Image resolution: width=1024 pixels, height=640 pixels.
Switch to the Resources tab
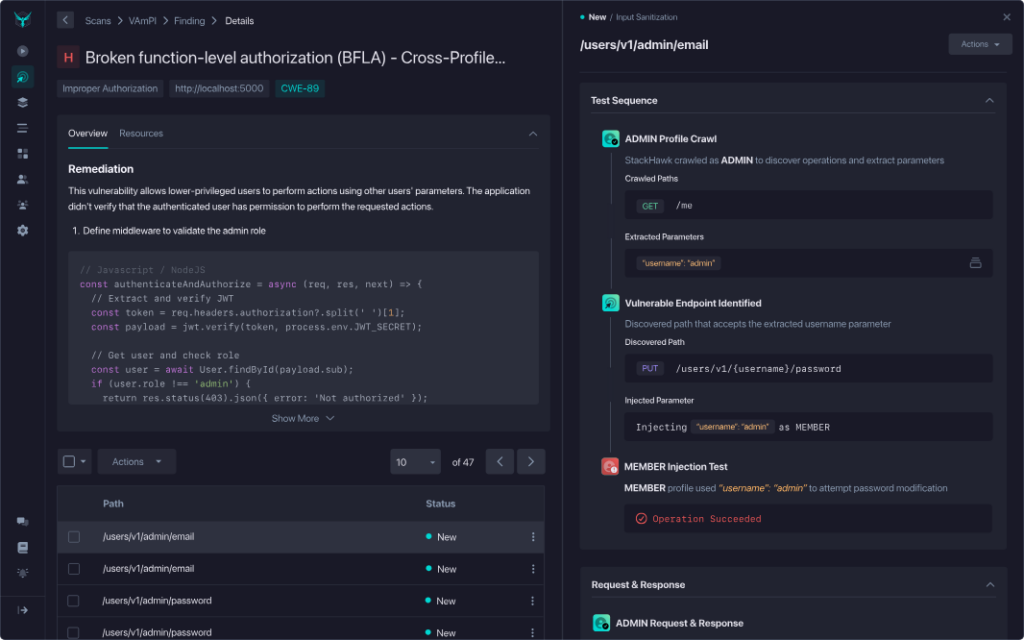141,132
